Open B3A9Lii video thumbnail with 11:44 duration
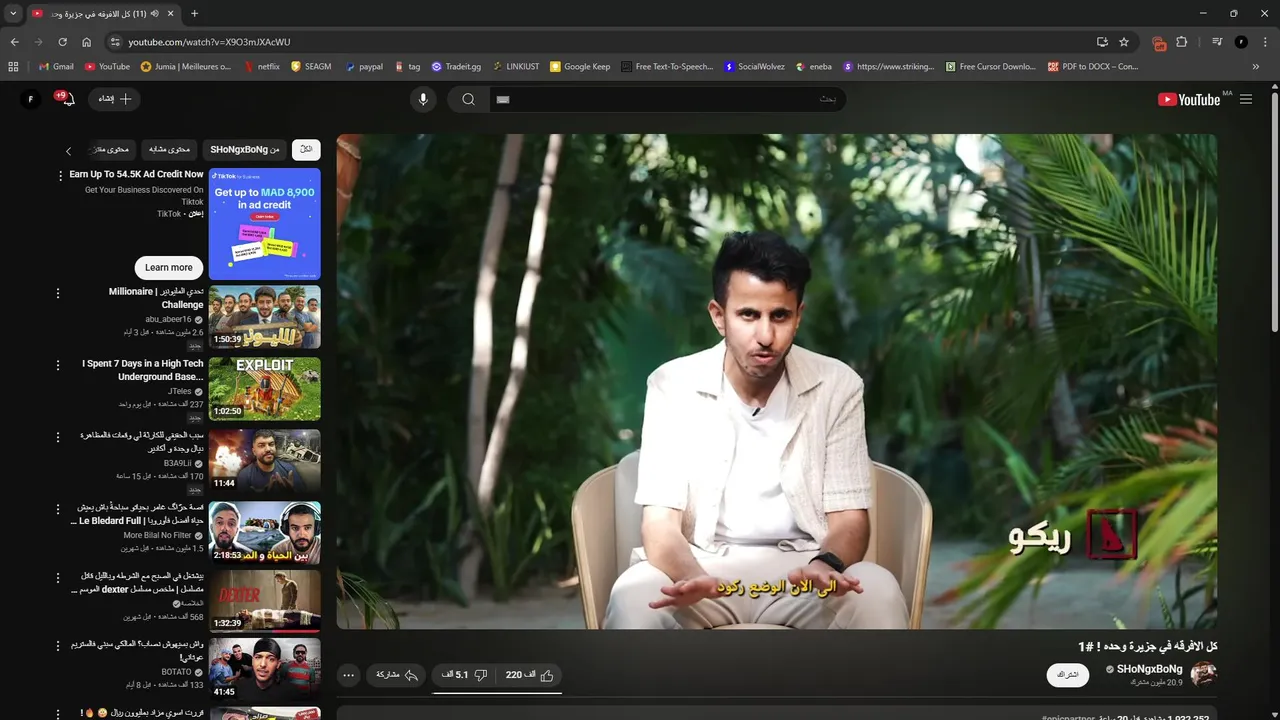The width and height of the screenshot is (1280, 720). click(x=264, y=461)
